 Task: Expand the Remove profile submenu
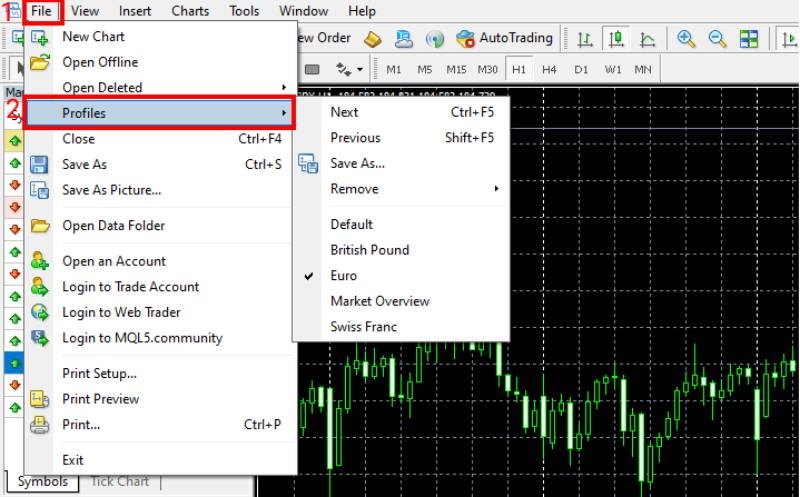point(401,189)
